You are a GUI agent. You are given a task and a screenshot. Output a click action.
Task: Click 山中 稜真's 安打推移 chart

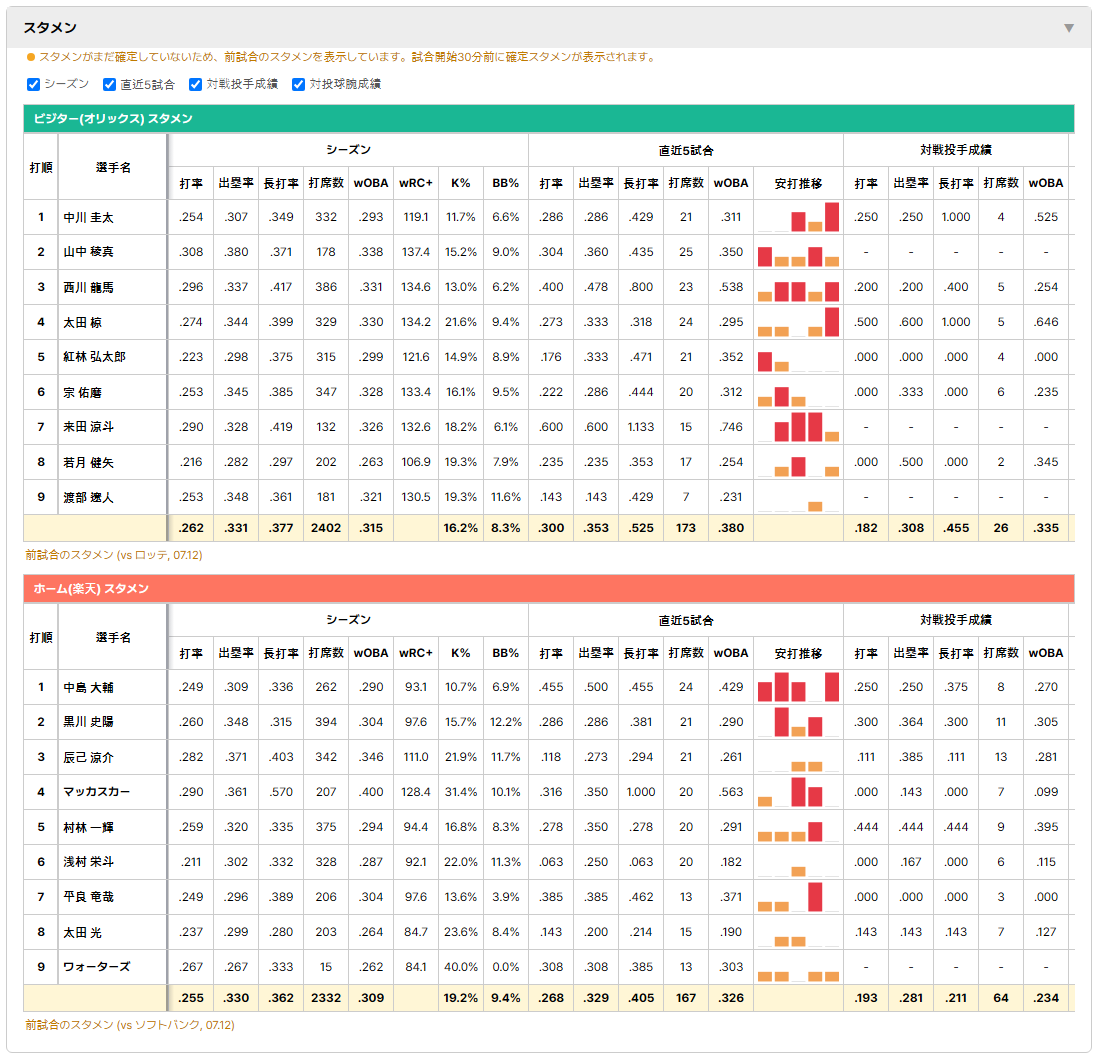(x=798, y=252)
